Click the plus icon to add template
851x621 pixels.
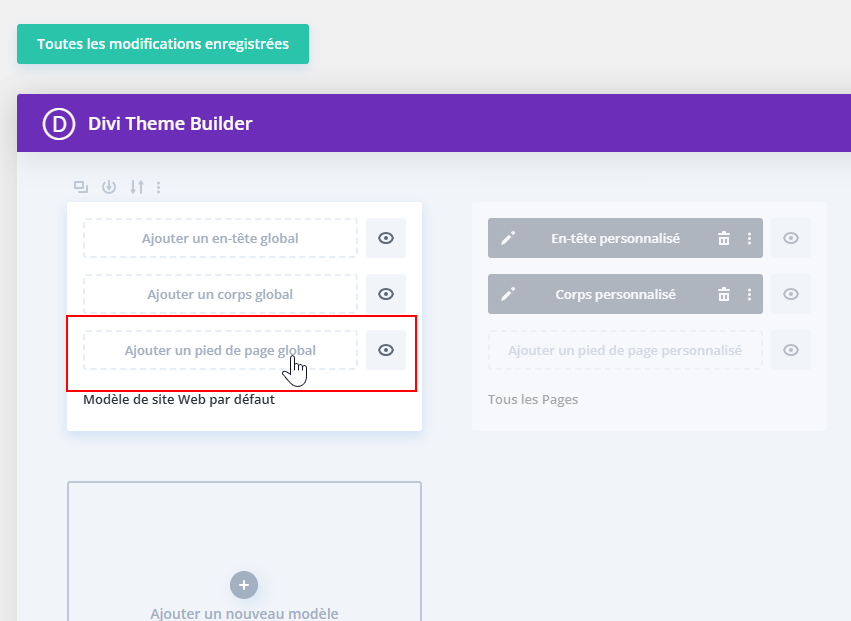244,585
